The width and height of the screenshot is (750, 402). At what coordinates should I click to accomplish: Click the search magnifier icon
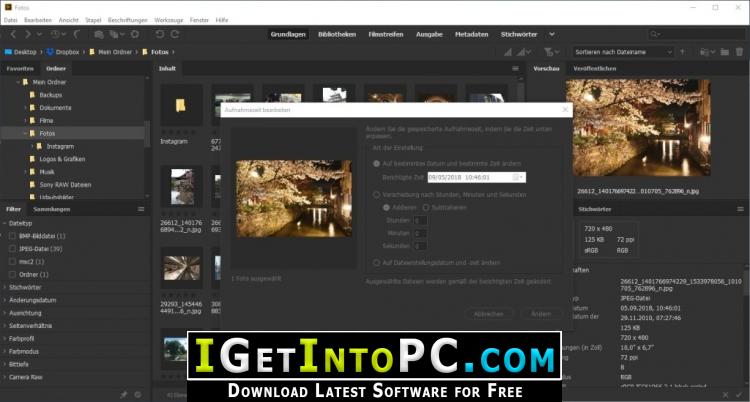[x=654, y=34]
